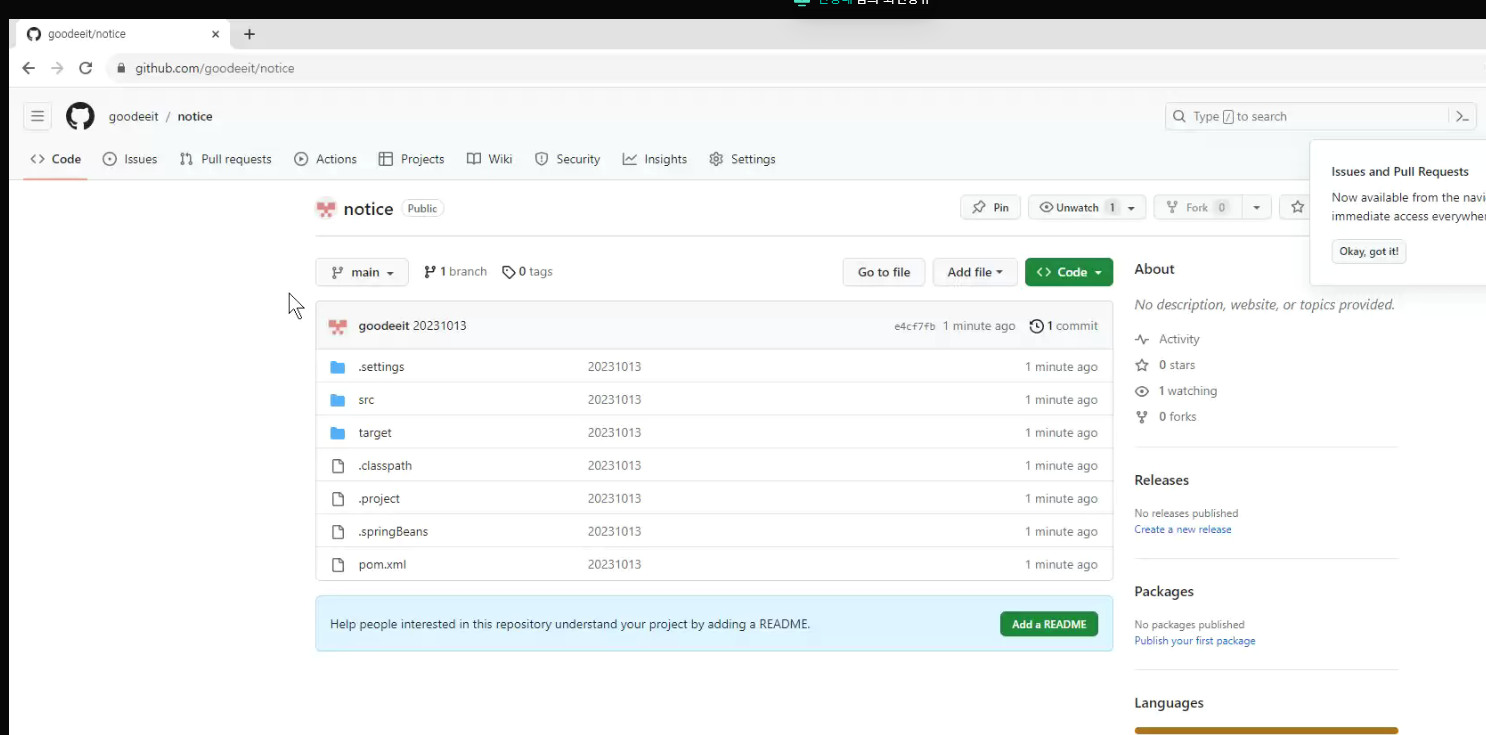Open the command palette icon
Viewport: 1486px width, 735px height.
1462,116
